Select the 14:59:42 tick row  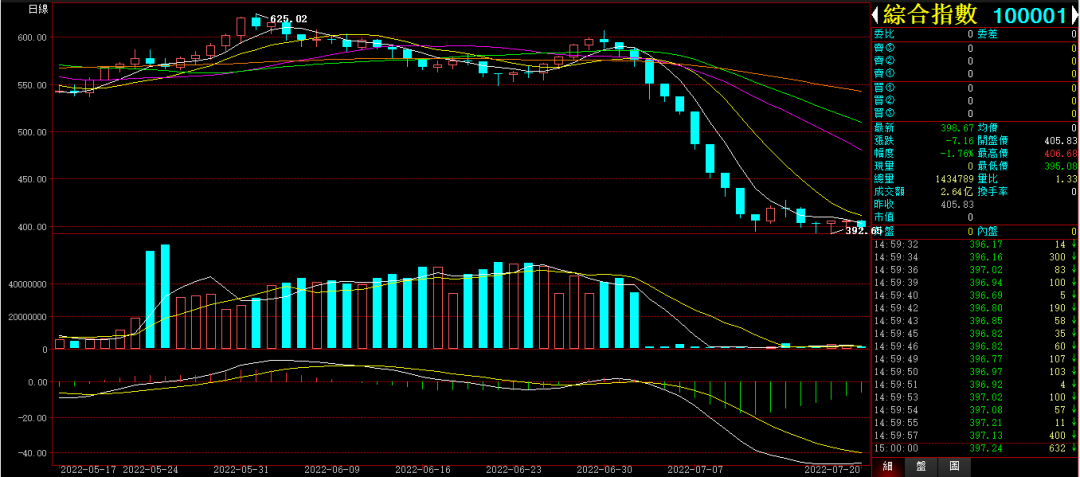click(x=975, y=308)
